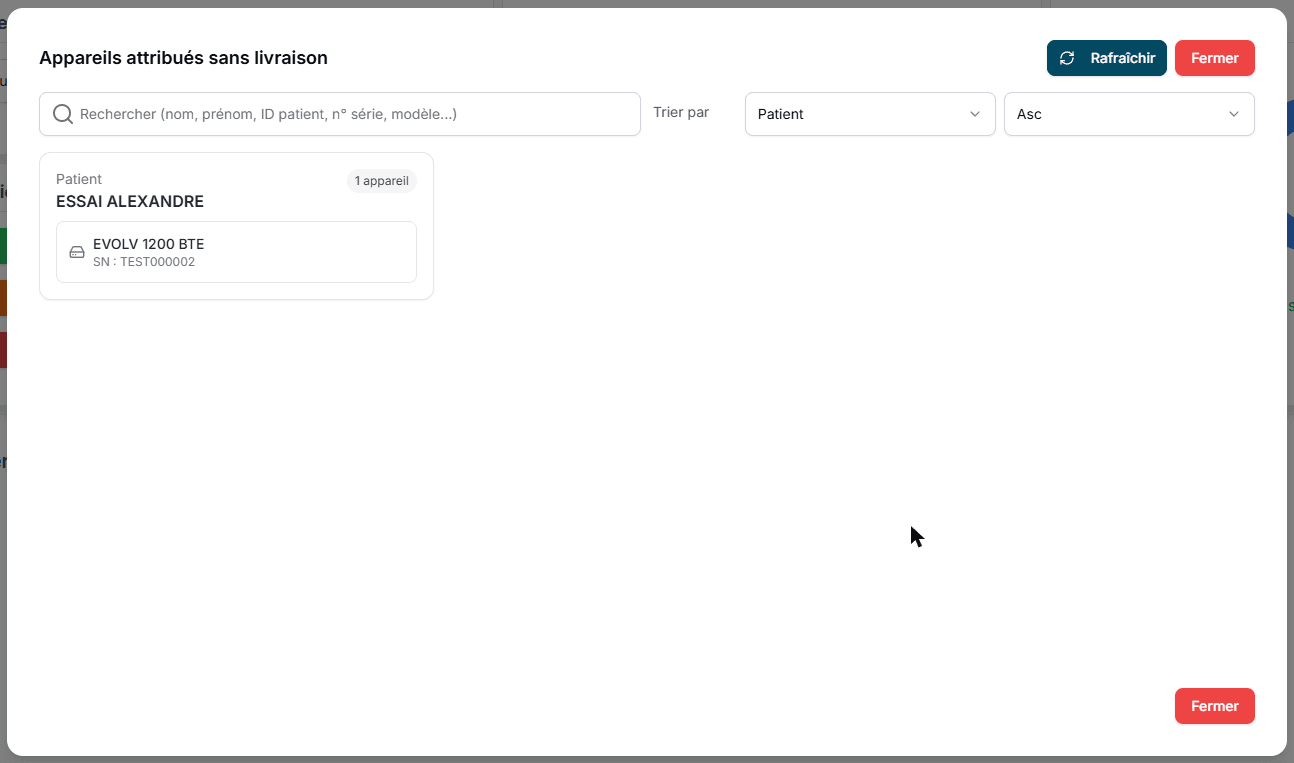Click the 'Patient' label above ESSAI ALEXANDRE
The image size is (1294, 763).
[79, 179]
